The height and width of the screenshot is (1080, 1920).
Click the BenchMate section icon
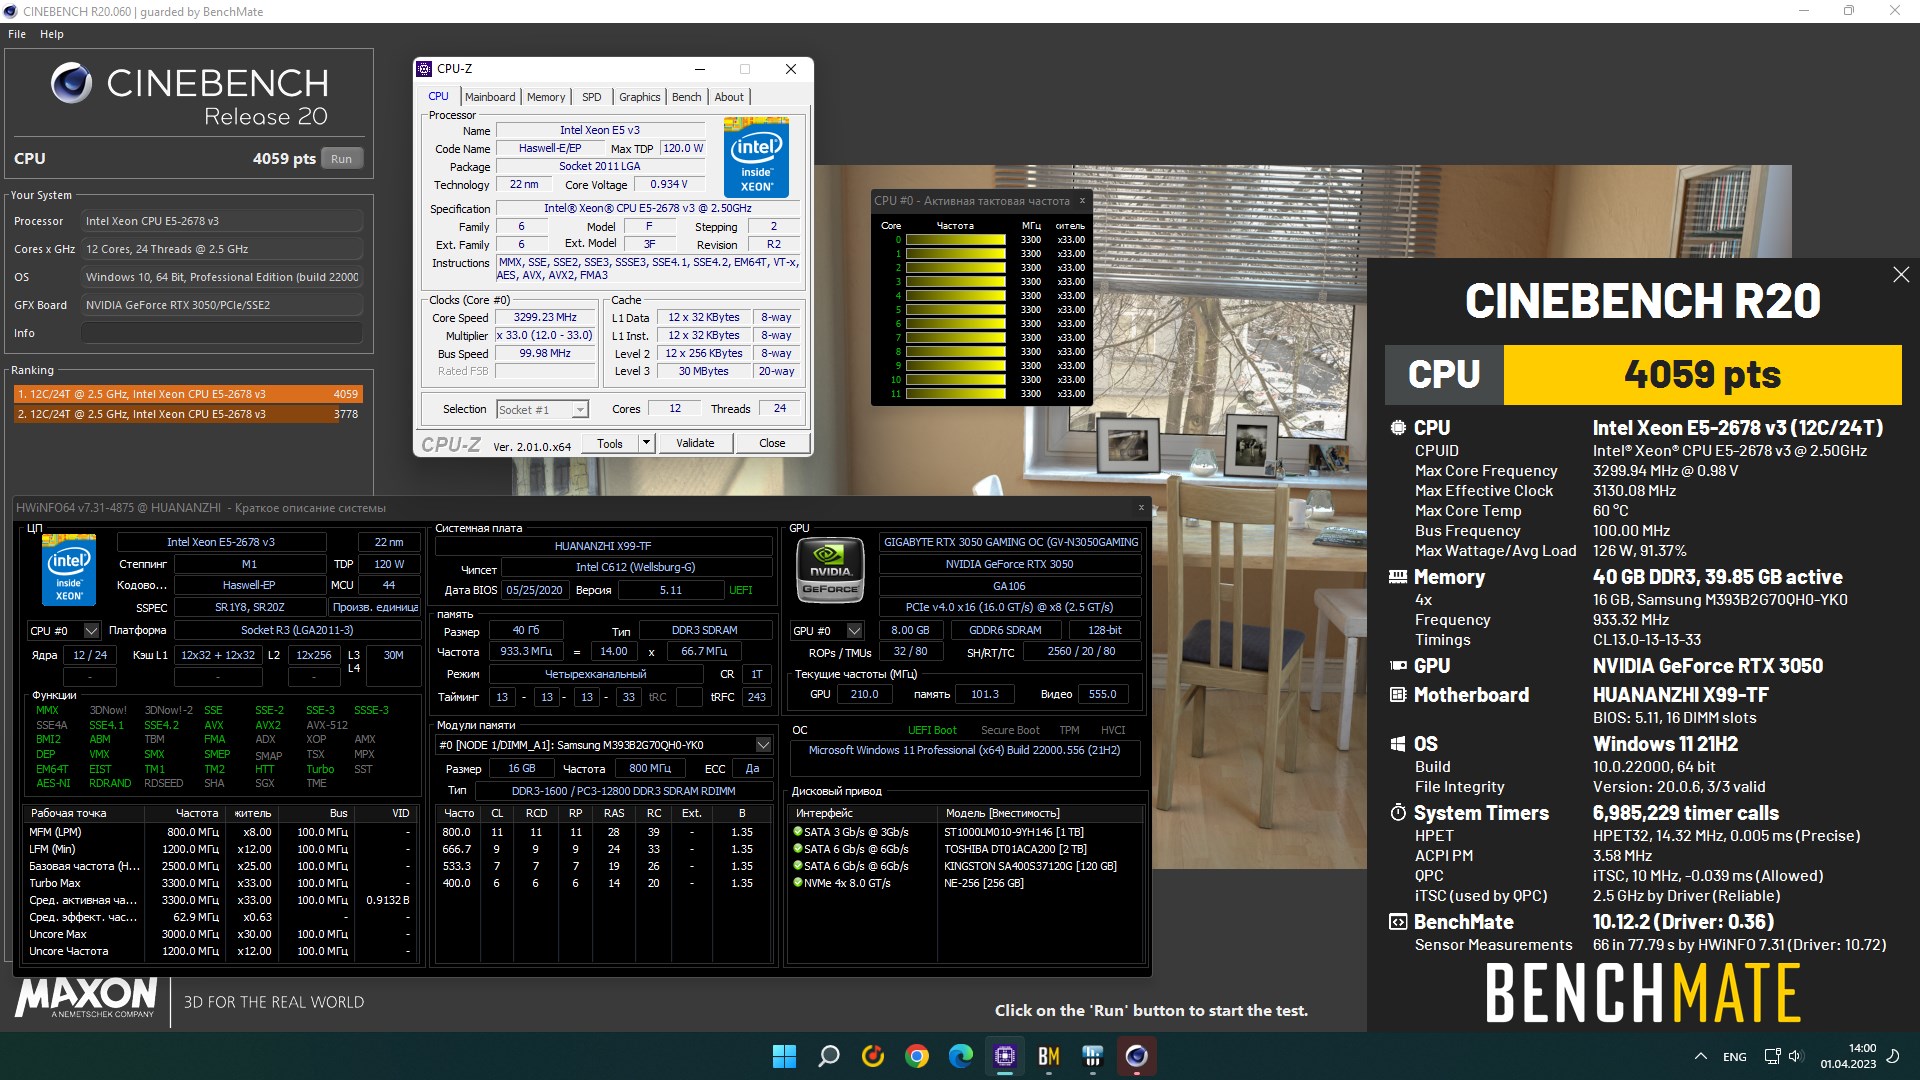1398,921
